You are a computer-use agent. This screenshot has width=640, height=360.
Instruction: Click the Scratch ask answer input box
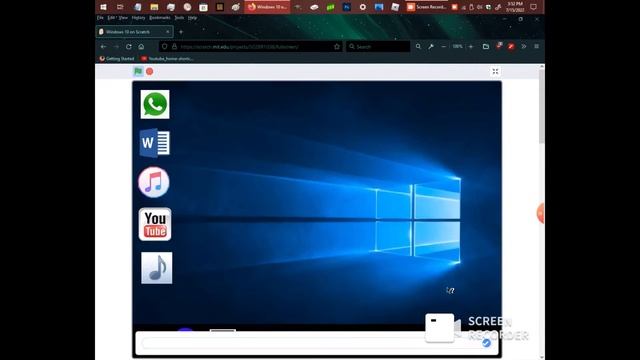pyautogui.click(x=312, y=343)
